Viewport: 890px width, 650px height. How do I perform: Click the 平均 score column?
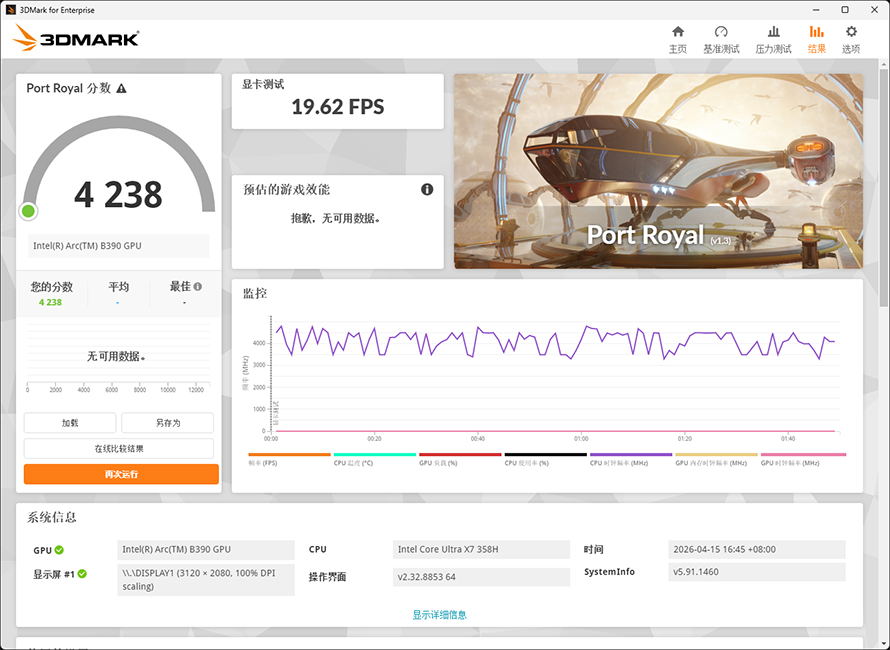tap(119, 293)
